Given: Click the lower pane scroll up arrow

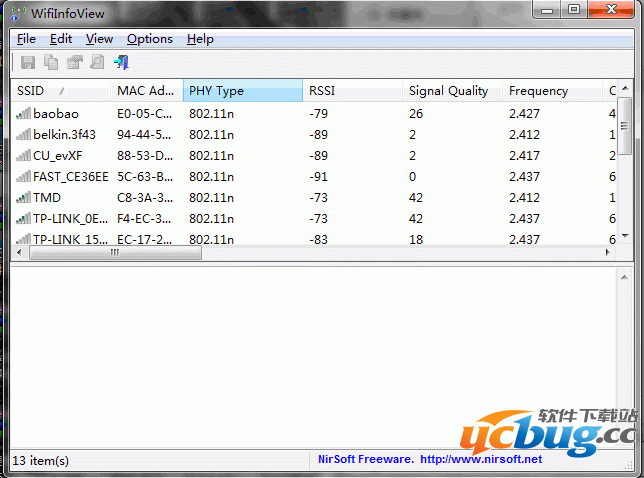Looking at the screenshot, I should pyautogui.click(x=625, y=277).
